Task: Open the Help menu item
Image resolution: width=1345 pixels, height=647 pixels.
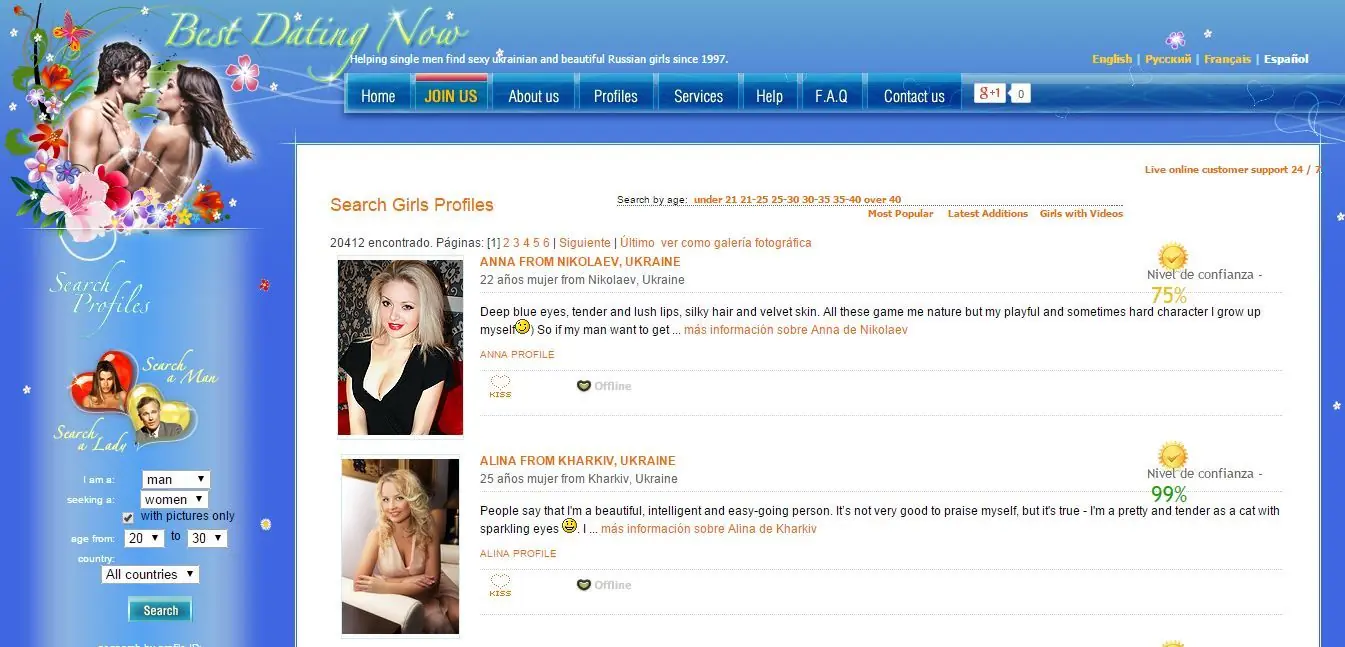Action: click(769, 96)
